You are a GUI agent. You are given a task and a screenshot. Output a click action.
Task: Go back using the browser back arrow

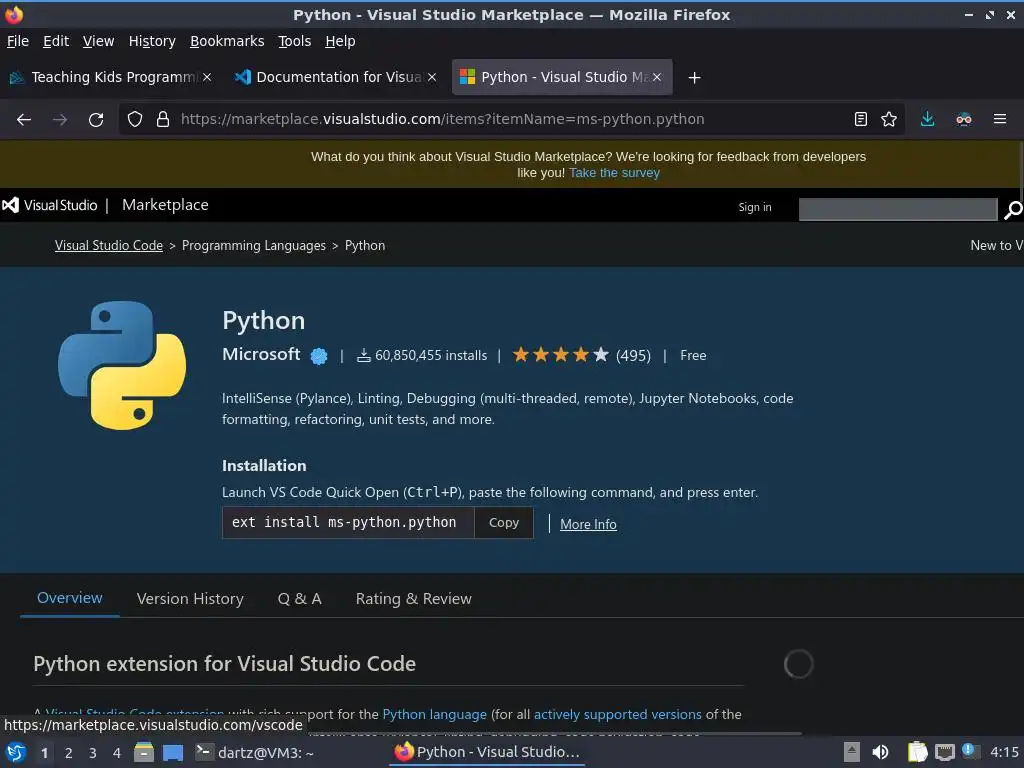tap(24, 120)
